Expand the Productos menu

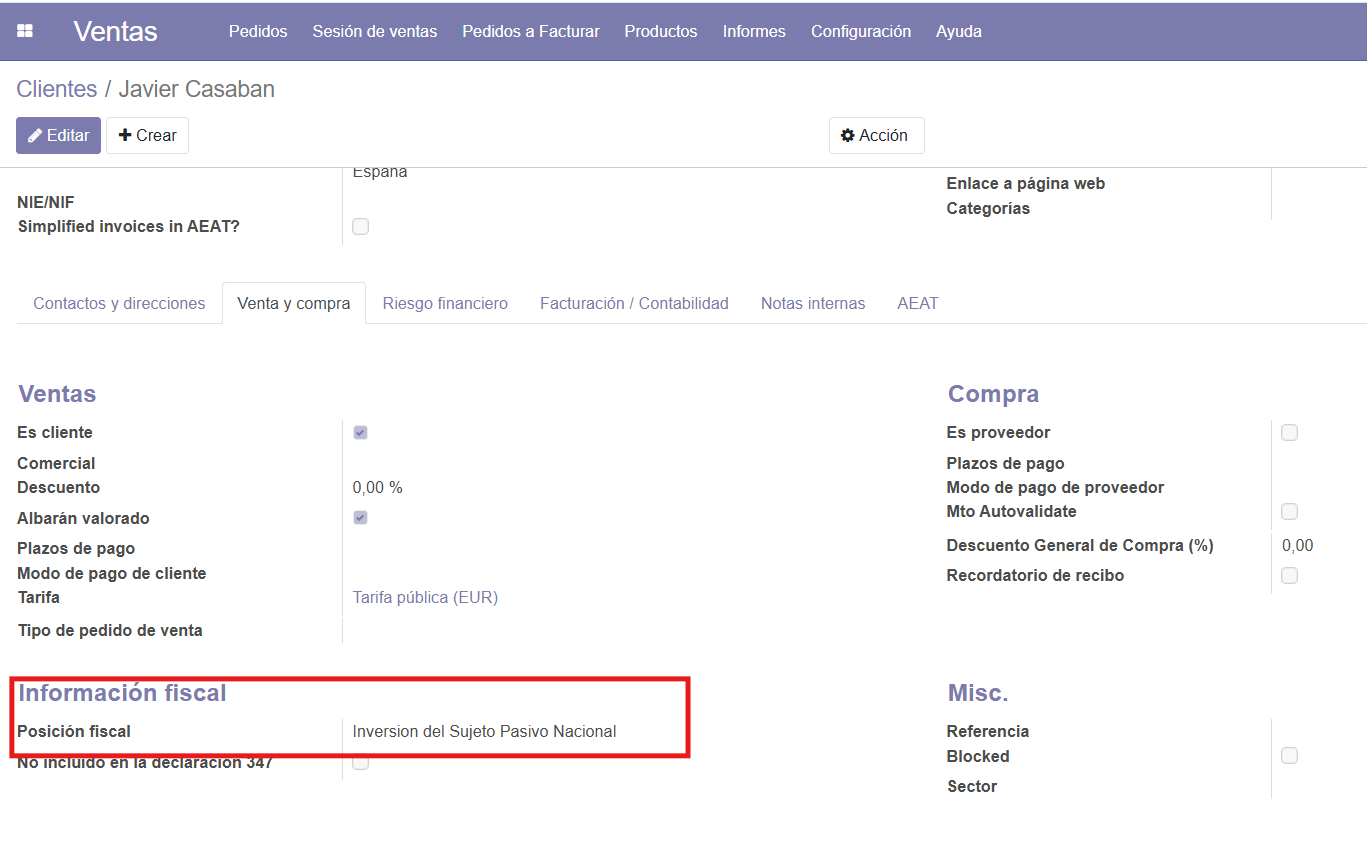coord(660,31)
